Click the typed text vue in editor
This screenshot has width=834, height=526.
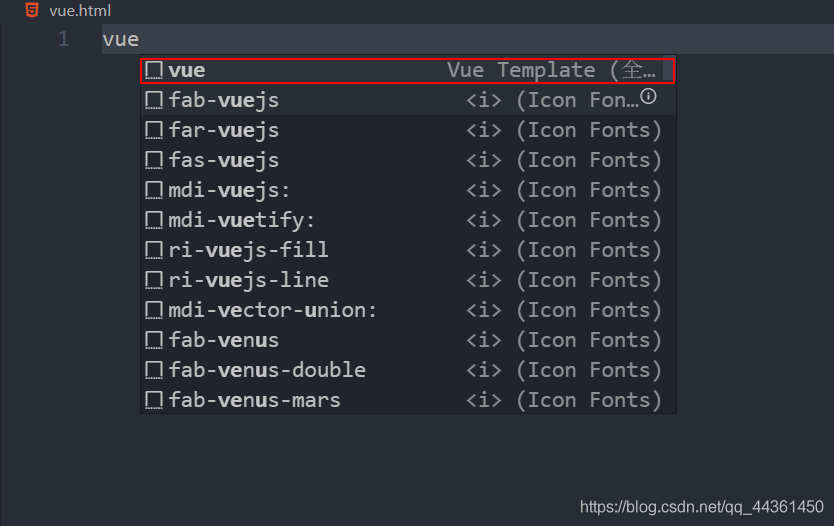(x=120, y=40)
